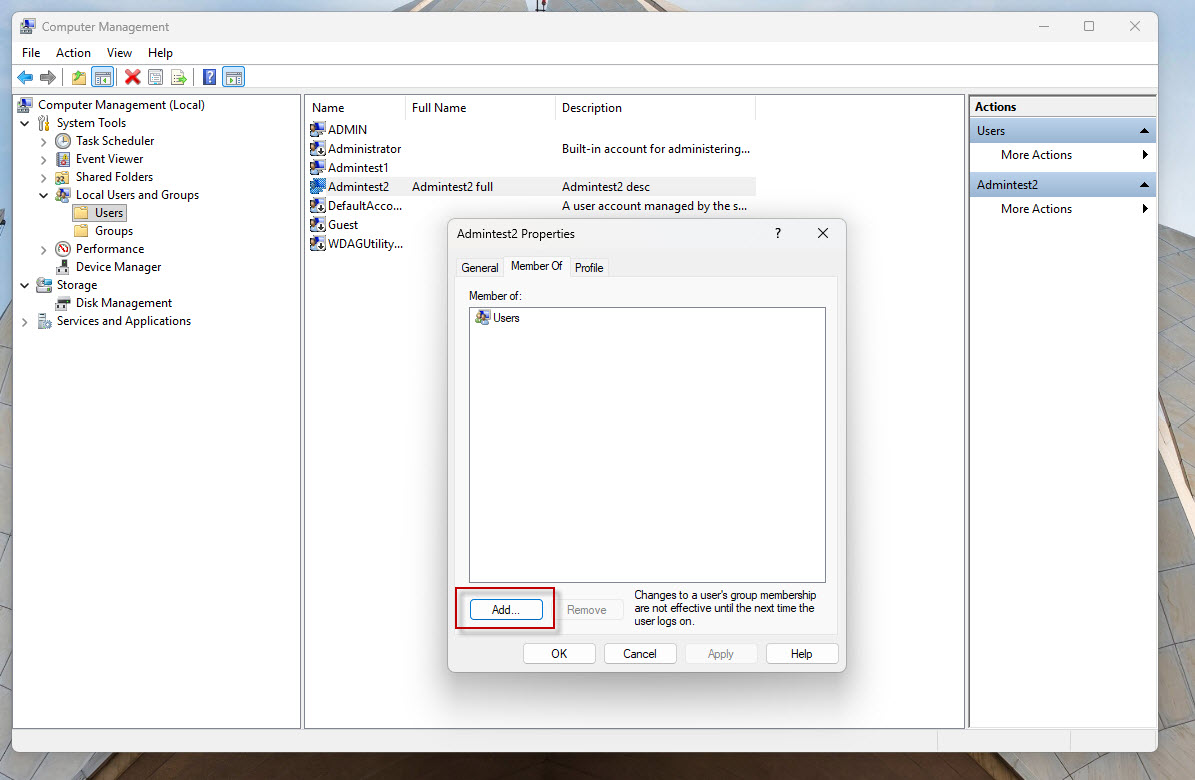The width and height of the screenshot is (1195, 780).
Task: Toggle Show/Hide Console Tree toolbar icon
Action: (102, 77)
